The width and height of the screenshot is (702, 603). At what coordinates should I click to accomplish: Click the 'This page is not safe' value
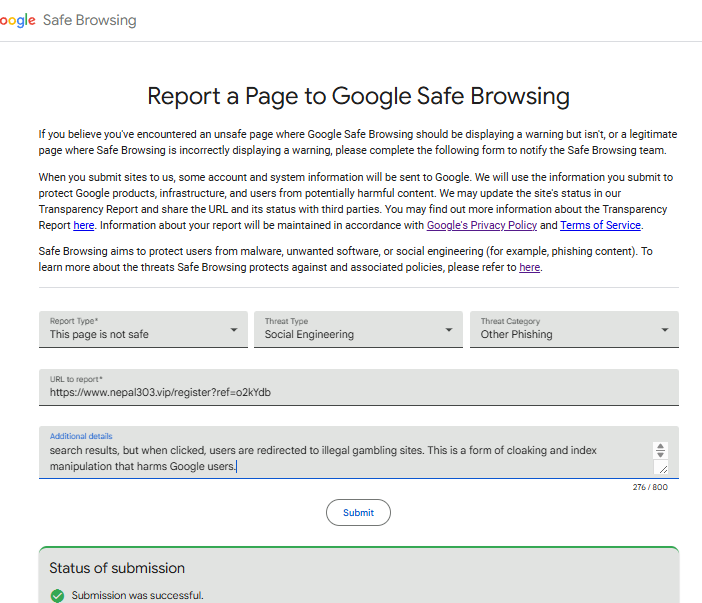pos(99,334)
